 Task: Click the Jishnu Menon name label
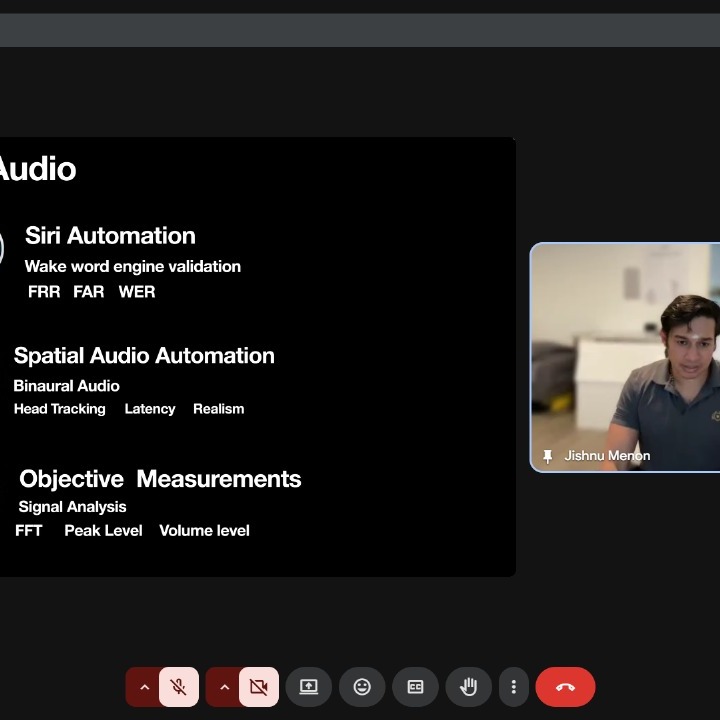pyautogui.click(x=607, y=456)
